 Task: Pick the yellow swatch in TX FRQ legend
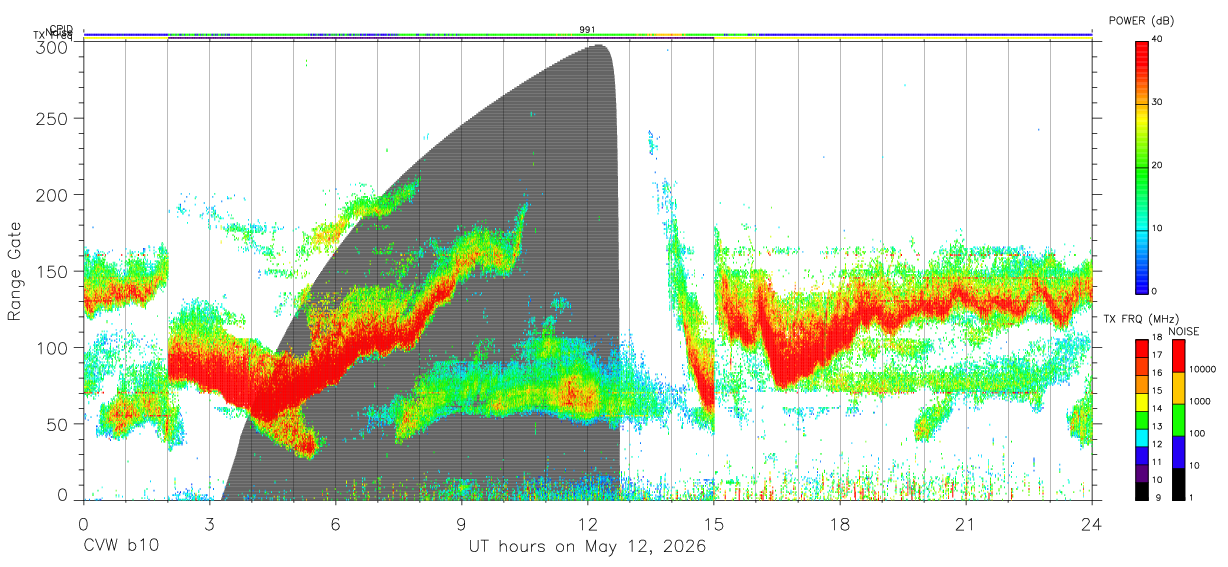[1142, 402]
